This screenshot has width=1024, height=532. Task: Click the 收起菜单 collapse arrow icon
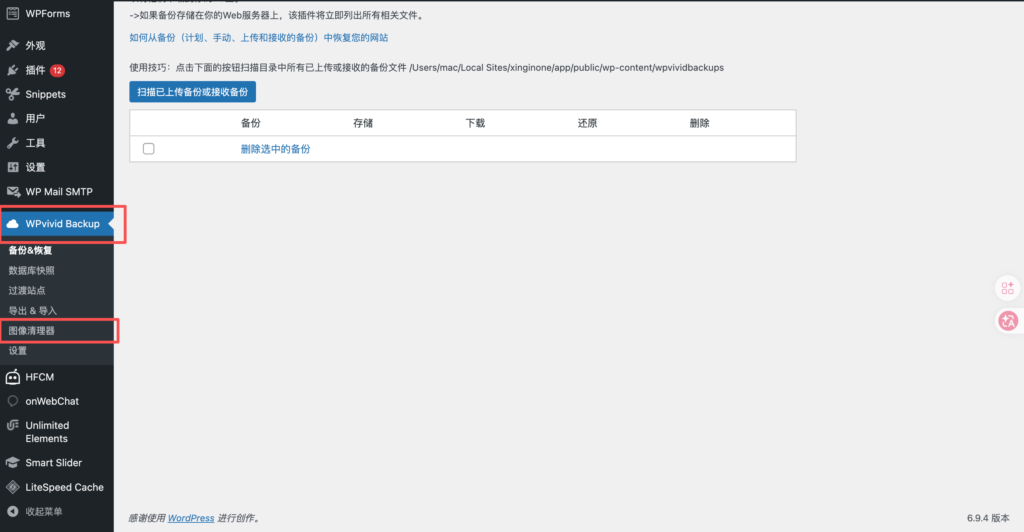pos(12,511)
